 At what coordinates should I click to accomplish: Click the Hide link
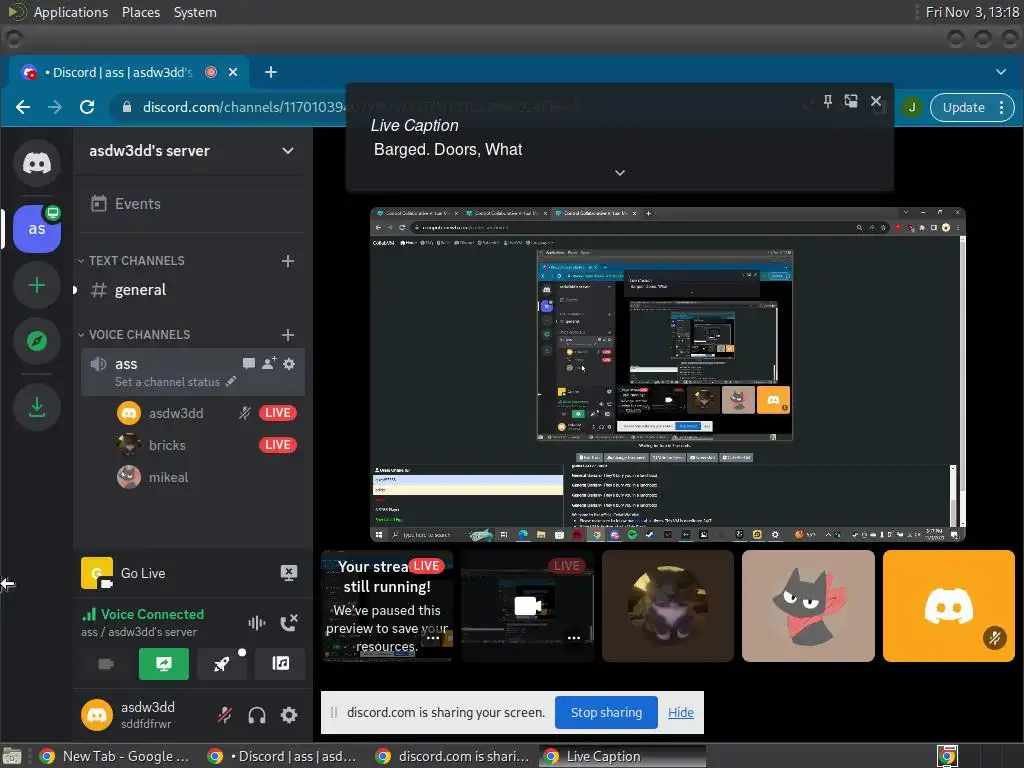(680, 712)
